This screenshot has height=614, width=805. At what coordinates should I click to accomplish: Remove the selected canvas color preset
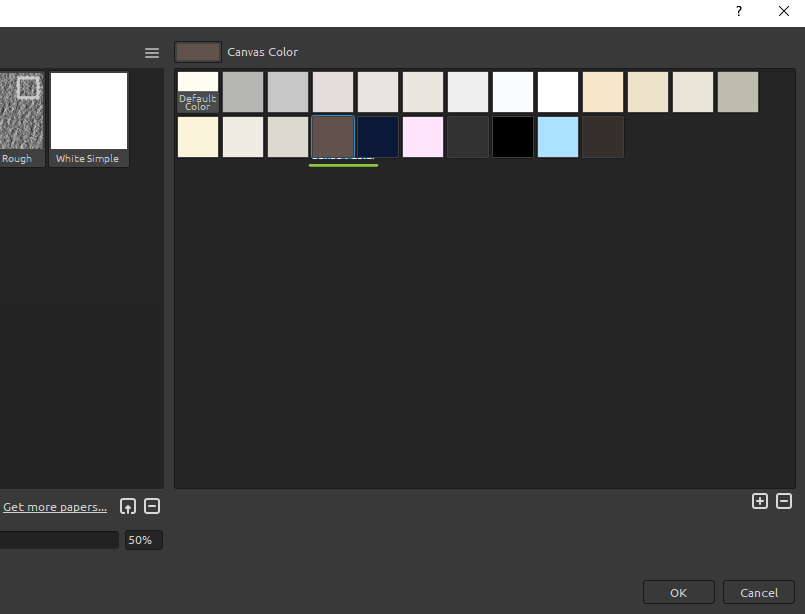tap(784, 501)
